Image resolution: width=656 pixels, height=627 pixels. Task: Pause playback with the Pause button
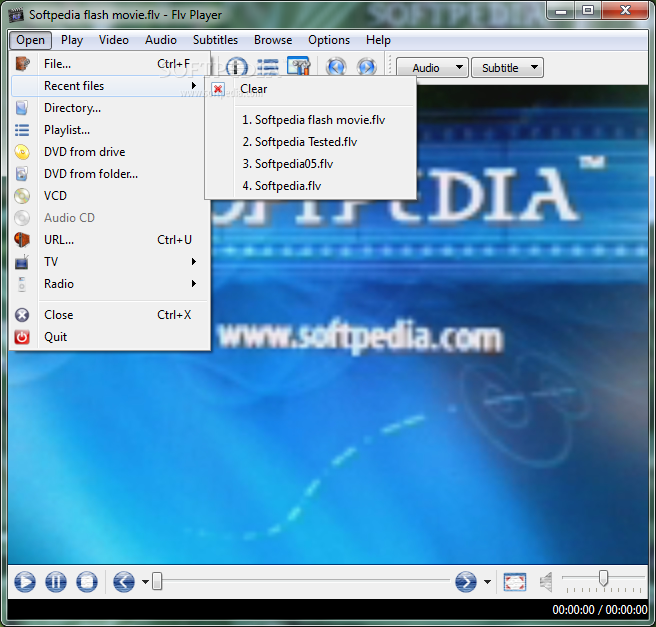click(x=56, y=582)
